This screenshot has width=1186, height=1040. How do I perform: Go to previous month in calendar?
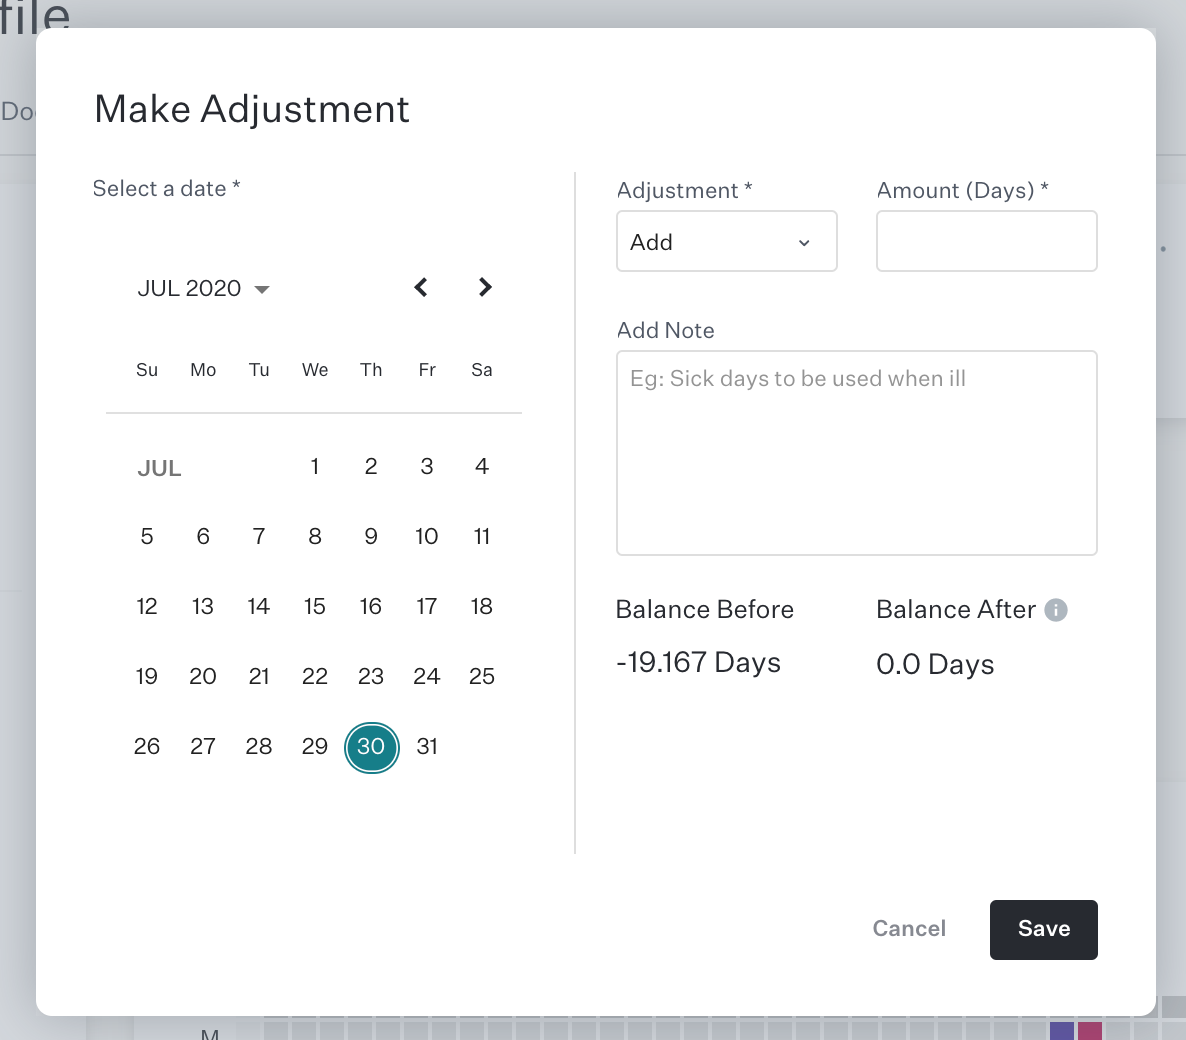coord(421,287)
